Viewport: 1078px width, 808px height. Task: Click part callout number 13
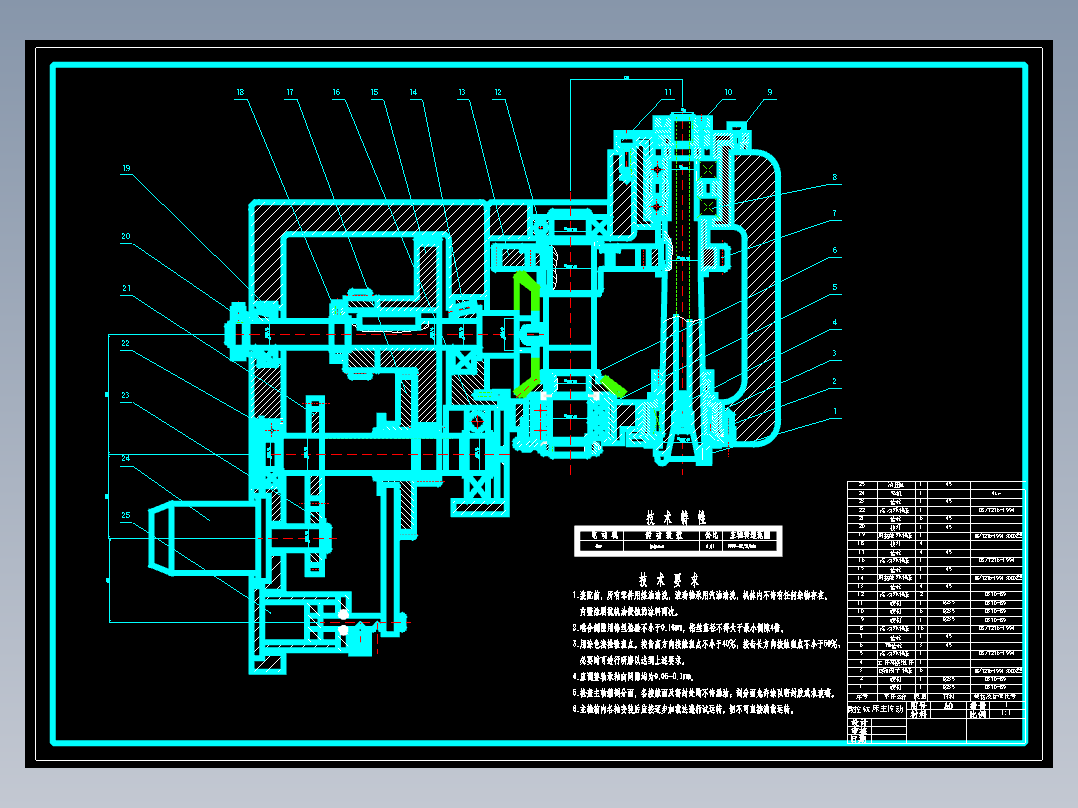point(462,92)
